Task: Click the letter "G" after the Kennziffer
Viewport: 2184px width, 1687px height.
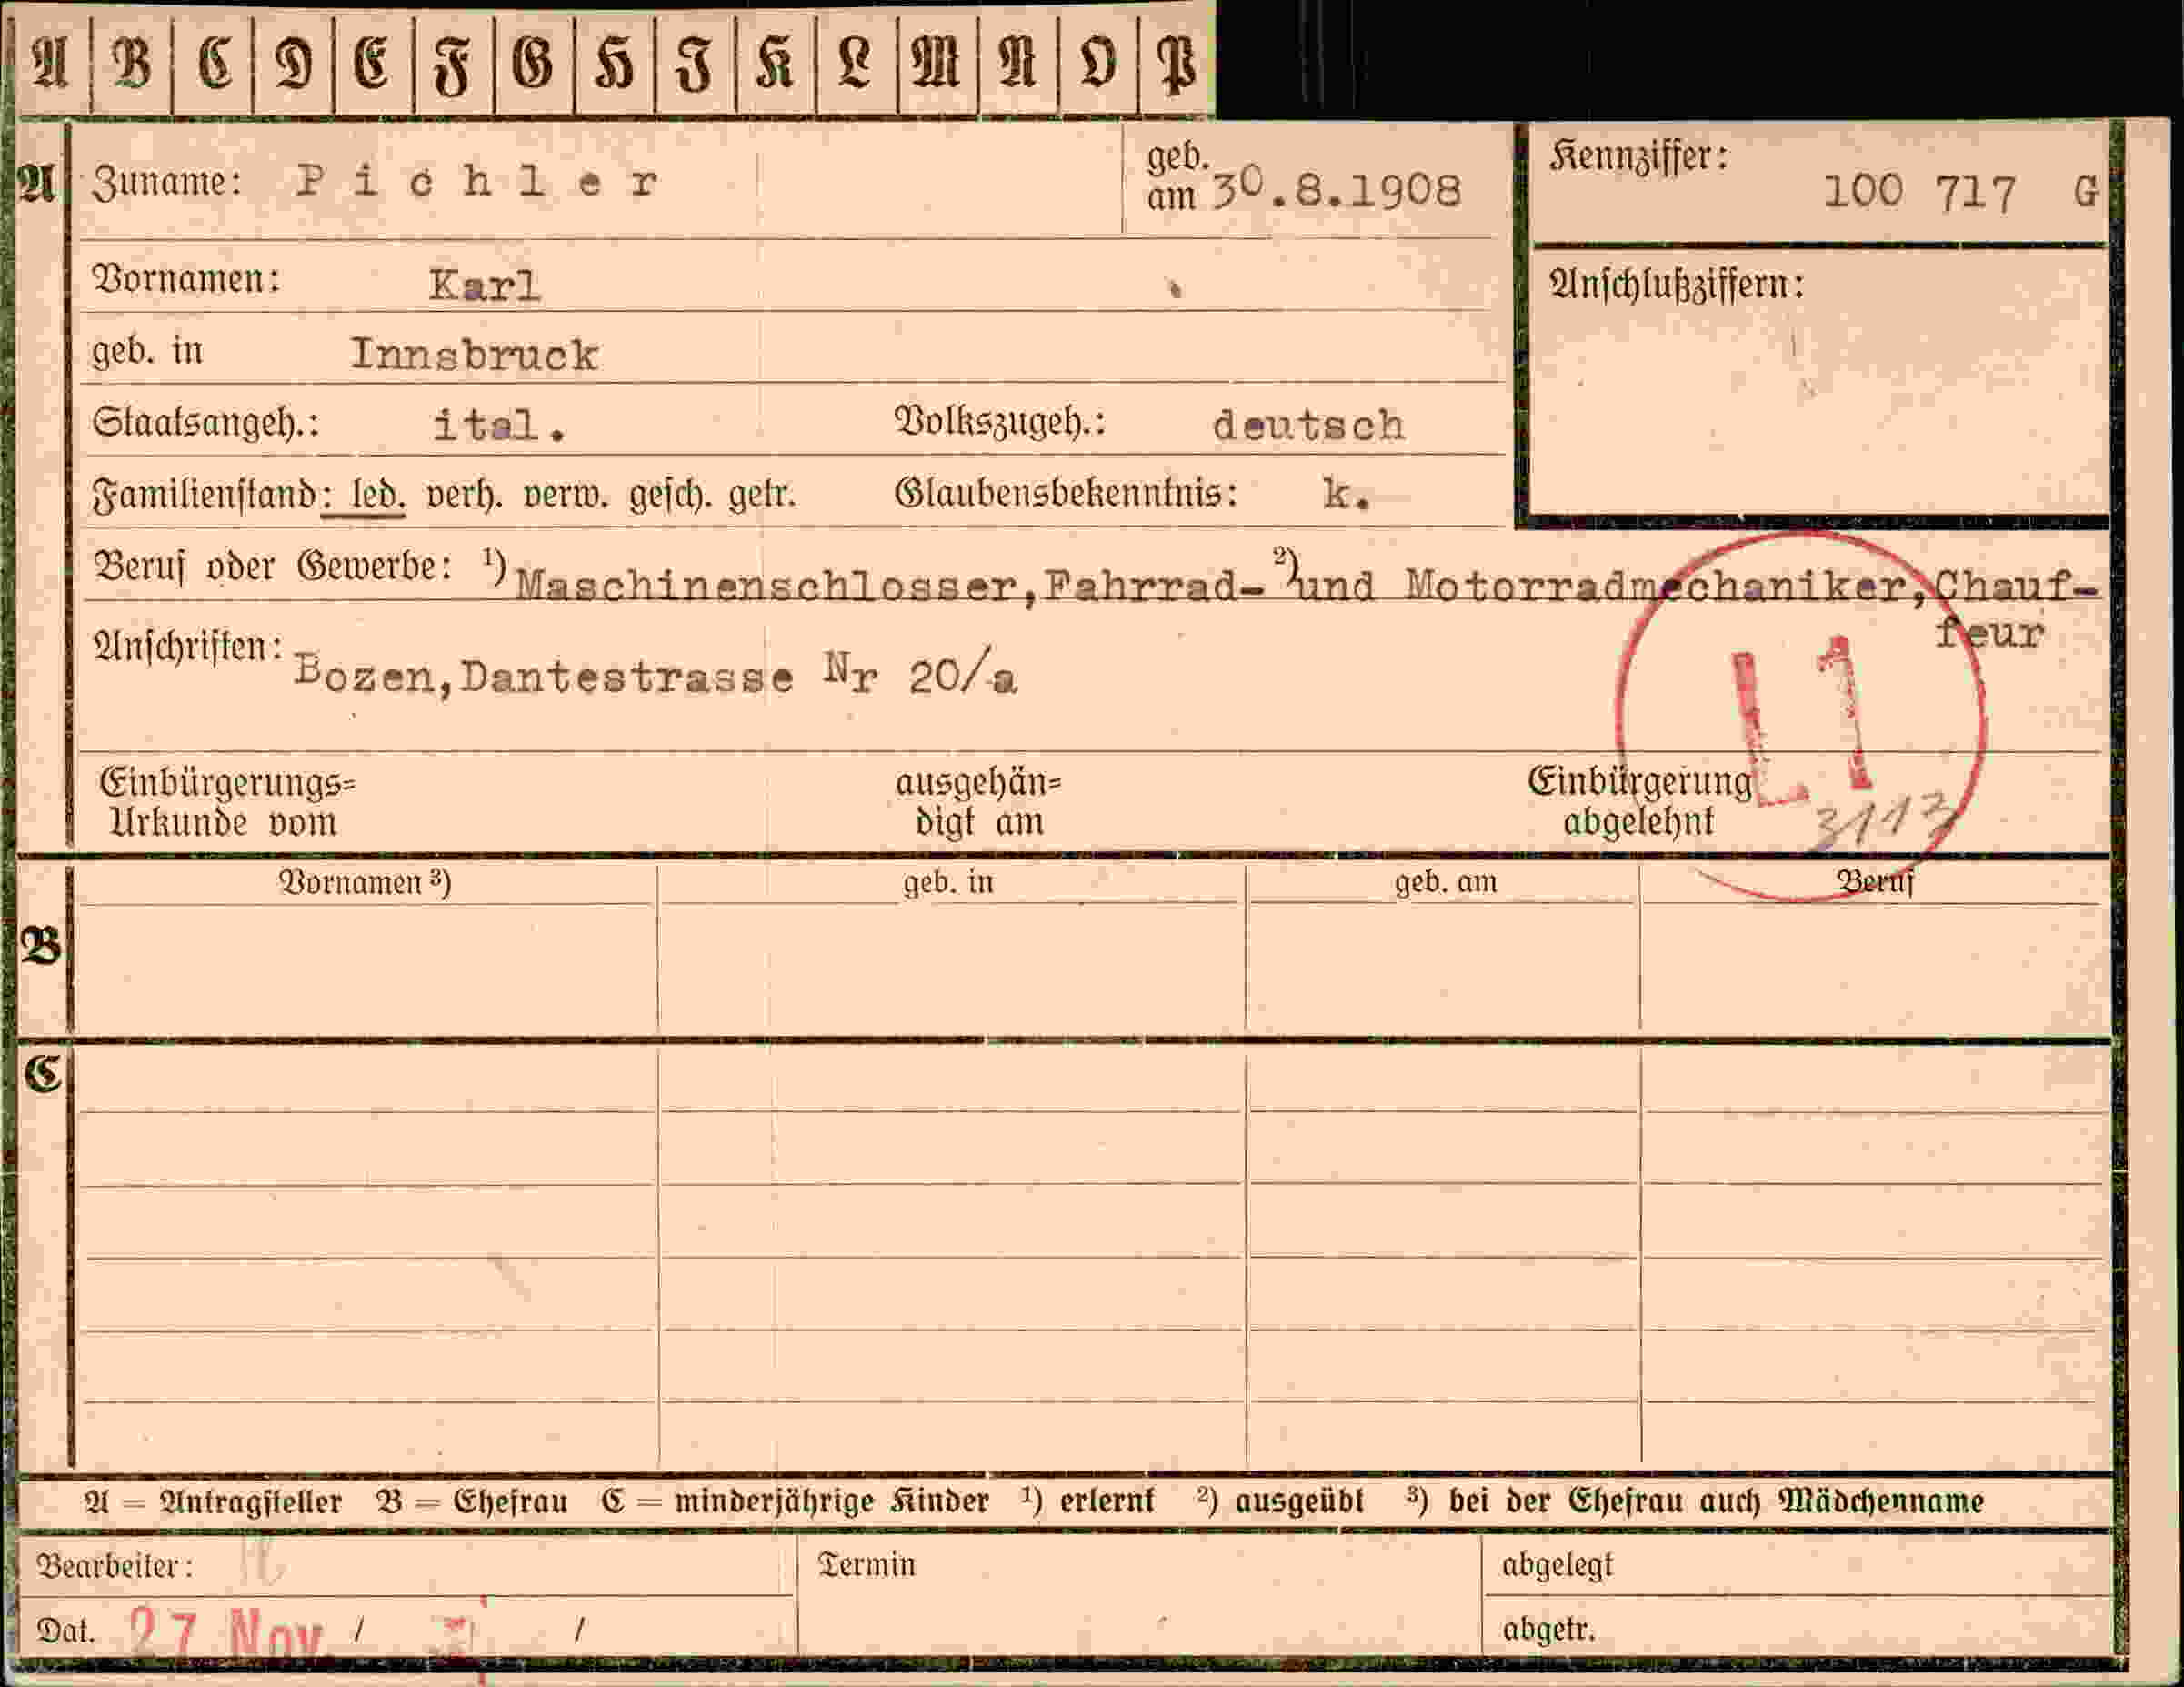Action: pyautogui.click(x=2085, y=191)
